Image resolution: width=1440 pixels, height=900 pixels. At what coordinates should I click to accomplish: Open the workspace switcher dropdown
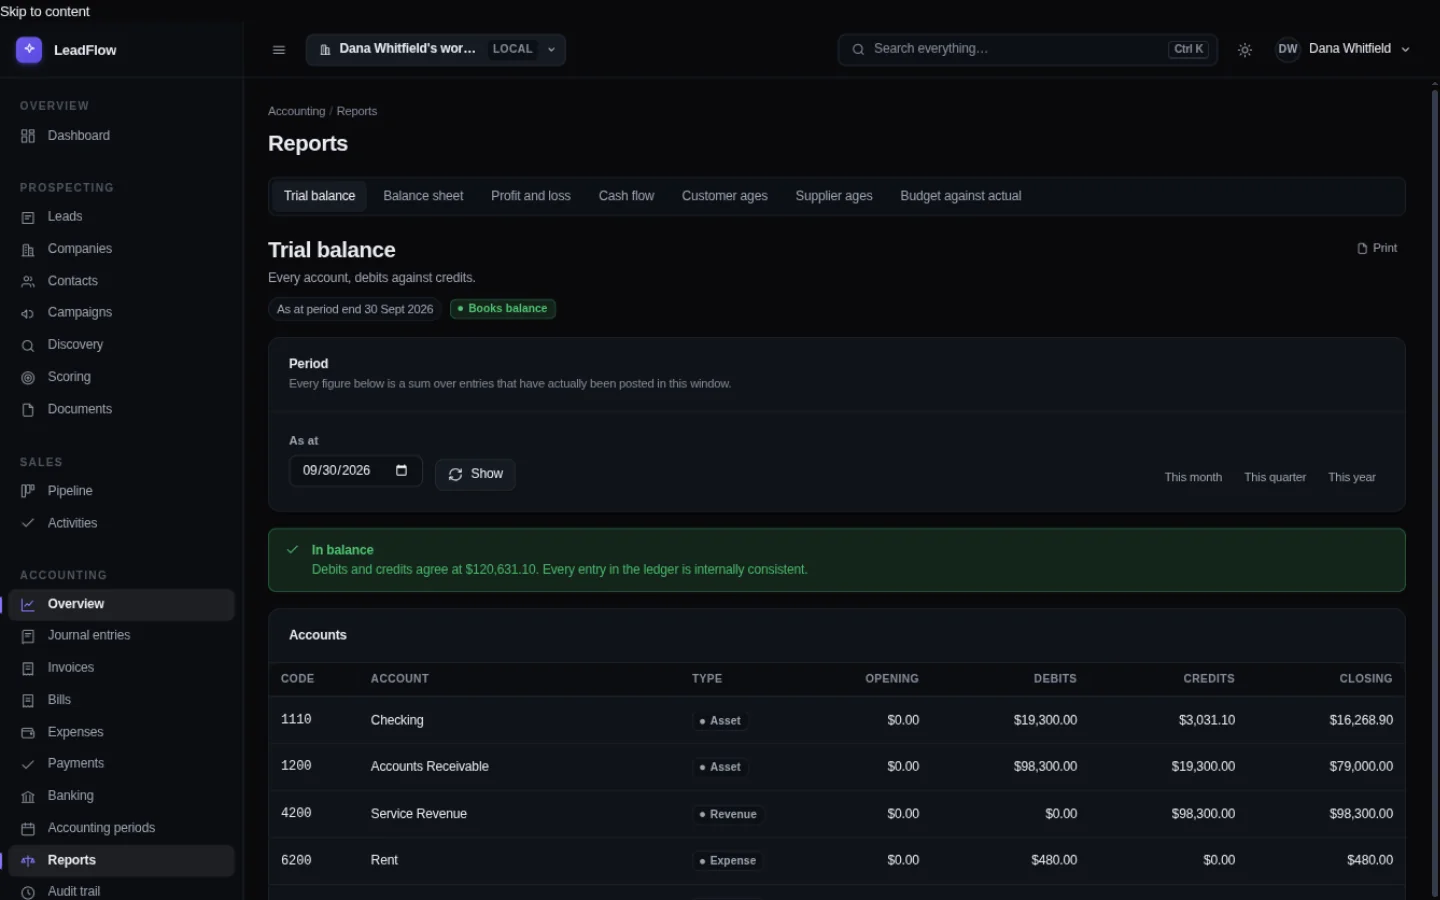436,49
